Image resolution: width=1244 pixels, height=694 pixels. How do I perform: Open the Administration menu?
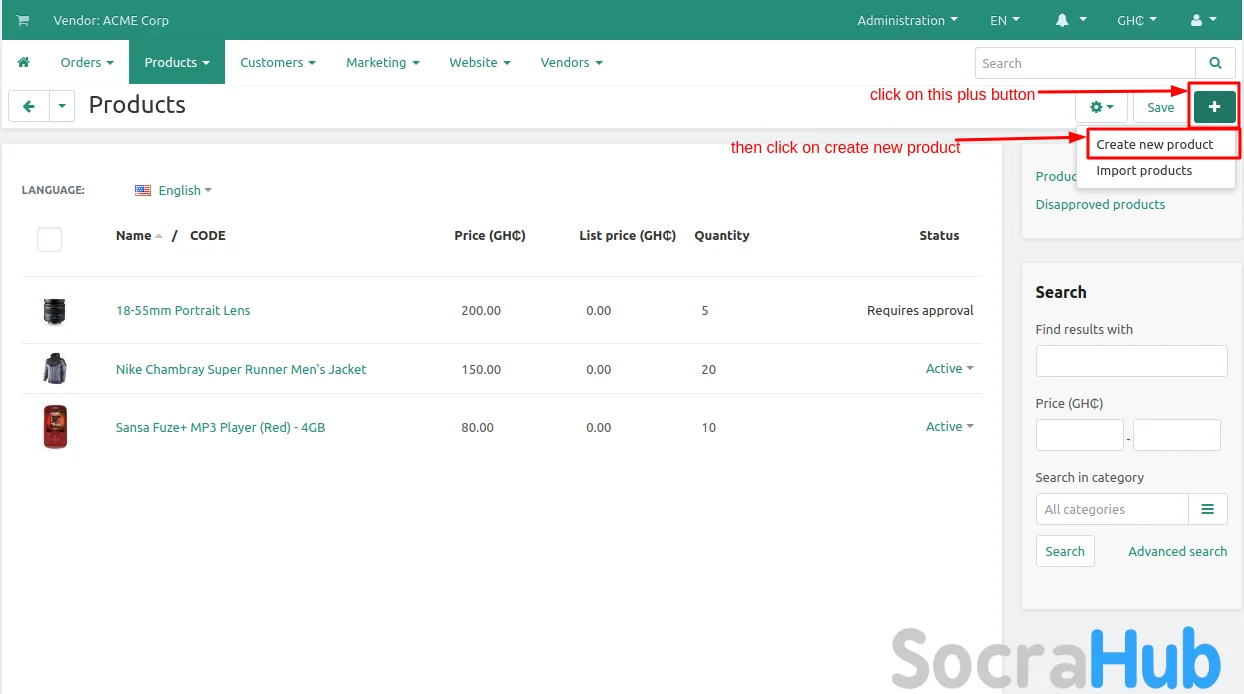(x=907, y=20)
